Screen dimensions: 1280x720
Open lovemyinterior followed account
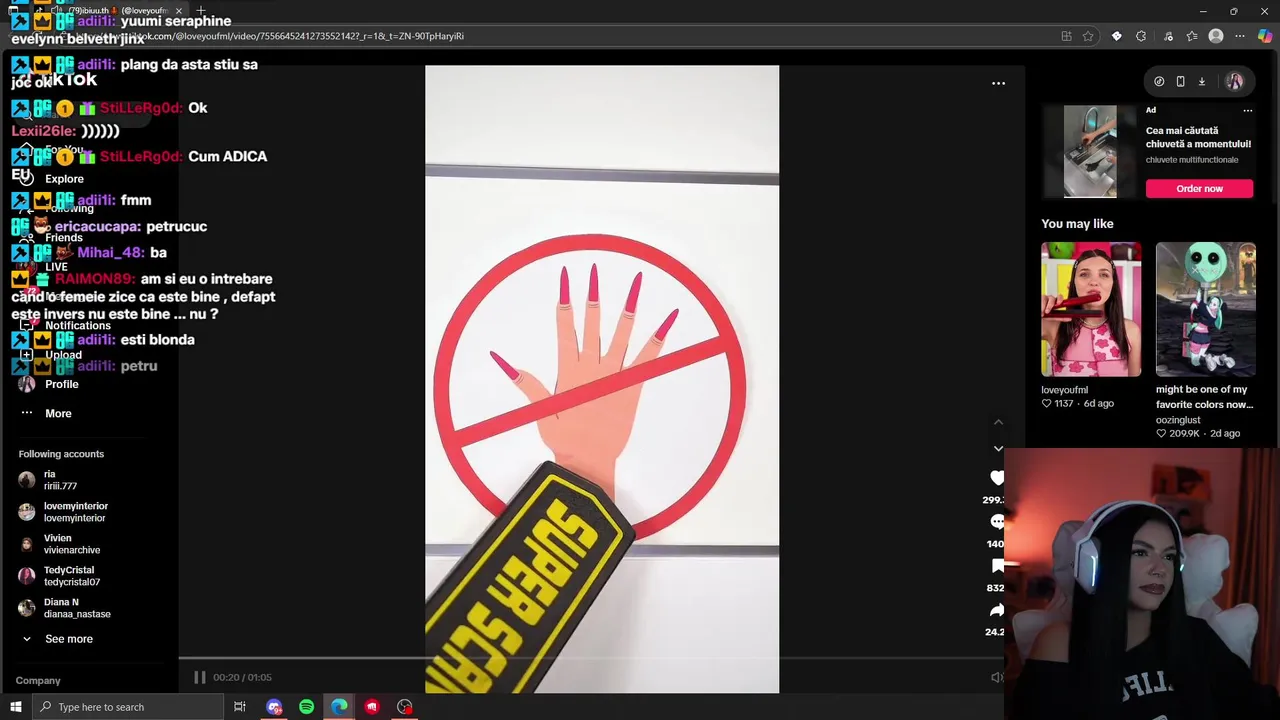coord(75,512)
